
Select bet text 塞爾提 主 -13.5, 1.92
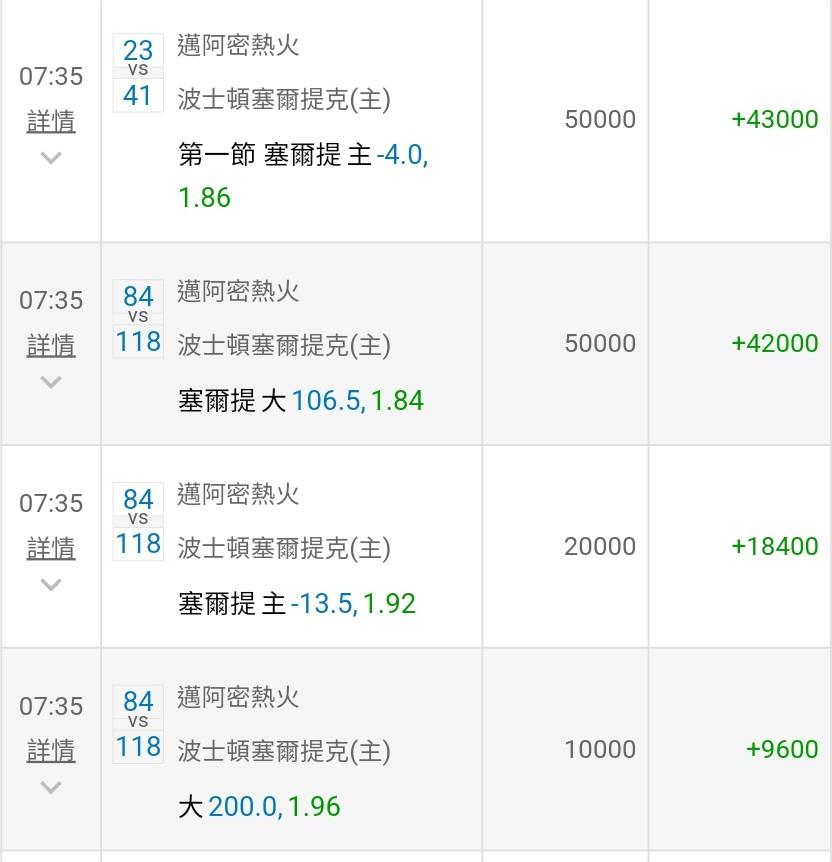(297, 603)
